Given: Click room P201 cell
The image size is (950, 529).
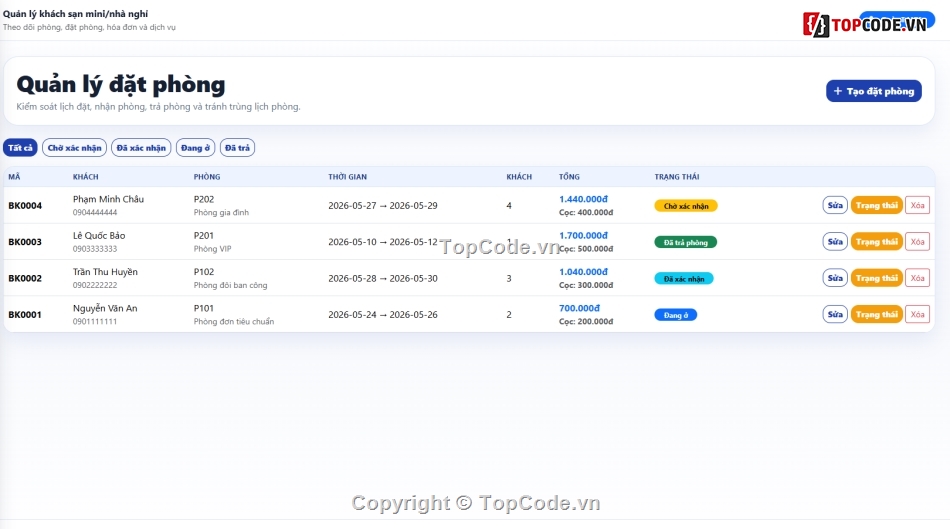Looking at the screenshot, I should [204, 235].
